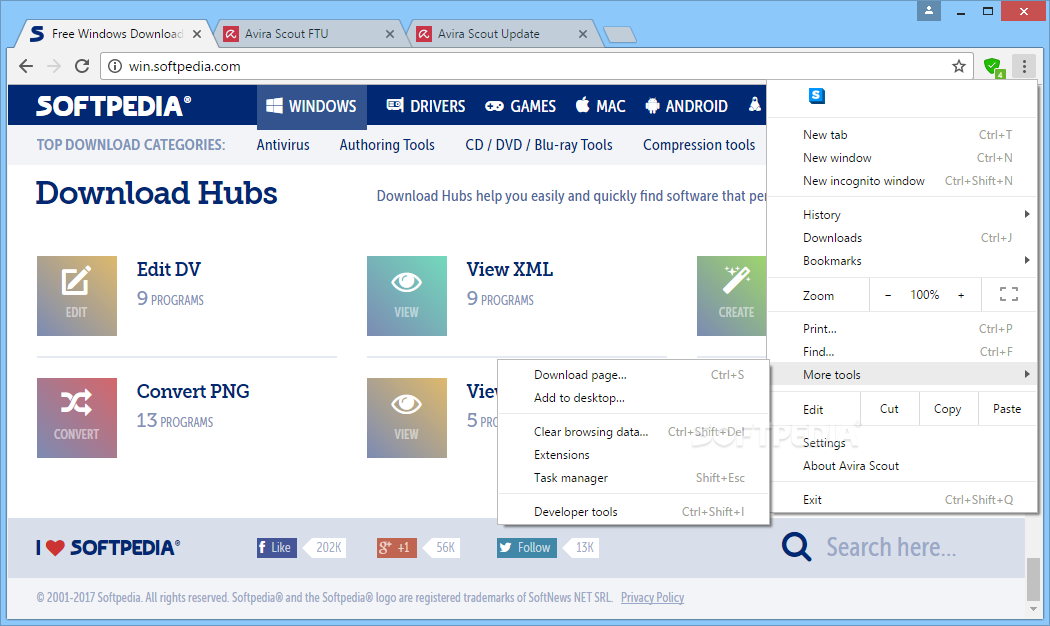Choose New tab from the menu

click(901, 135)
